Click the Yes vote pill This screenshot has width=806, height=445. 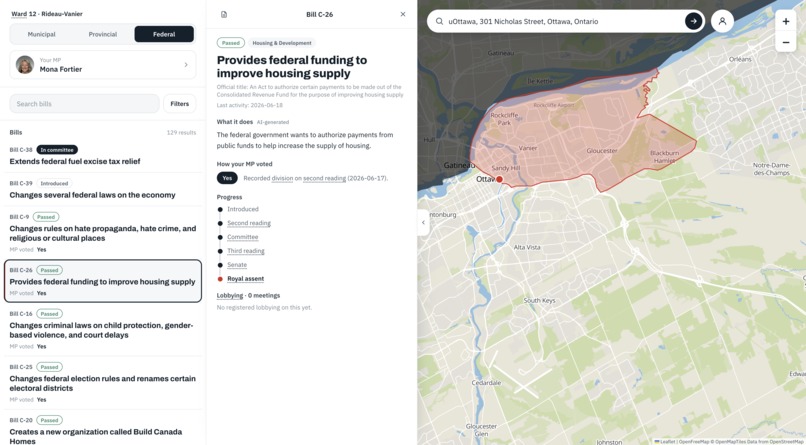(227, 178)
